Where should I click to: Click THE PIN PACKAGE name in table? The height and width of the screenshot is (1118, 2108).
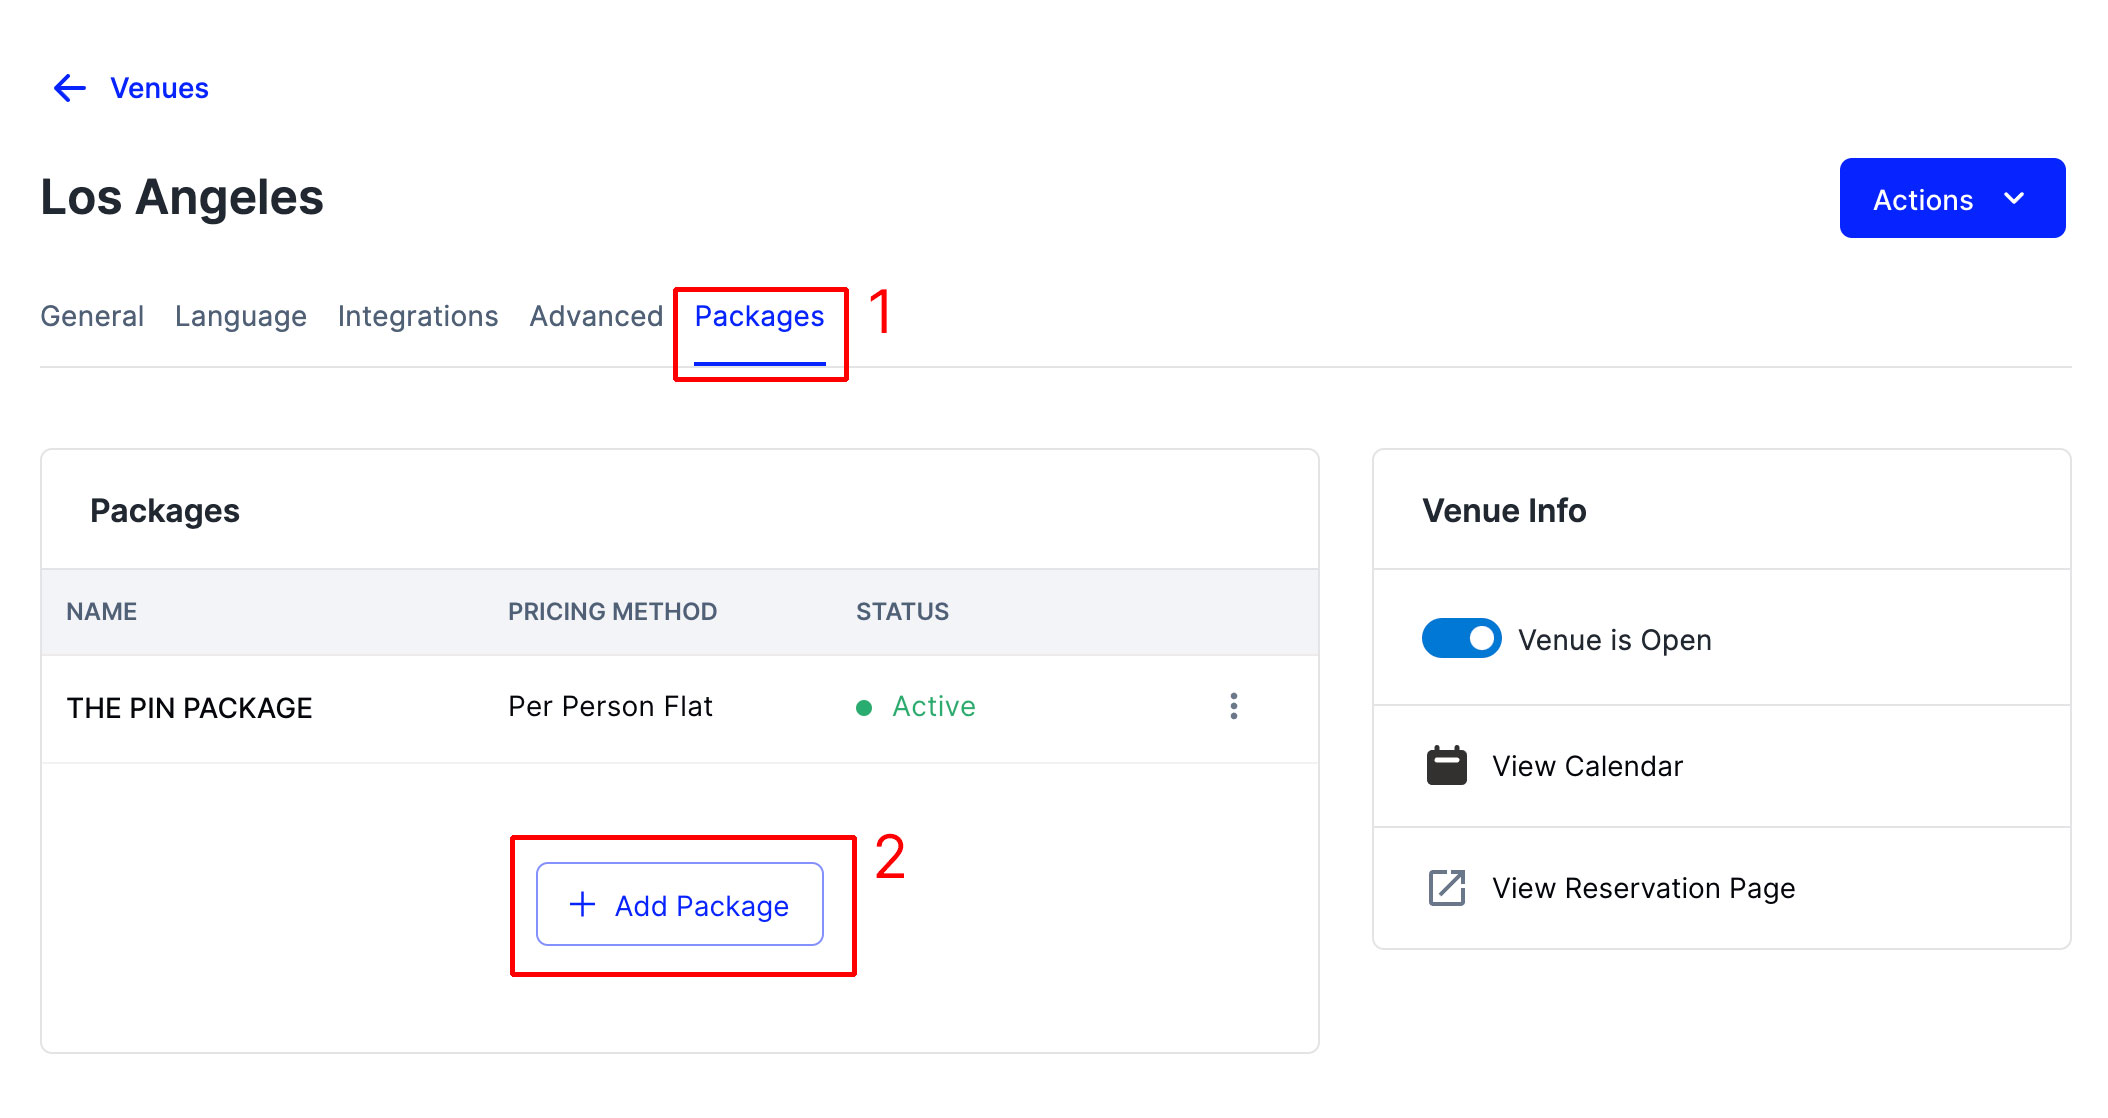click(189, 708)
